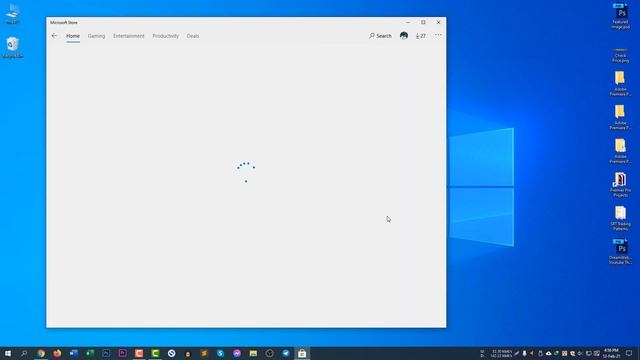Select the Check Price.png desktop file
The width and height of the screenshot is (640, 360).
pos(620,55)
